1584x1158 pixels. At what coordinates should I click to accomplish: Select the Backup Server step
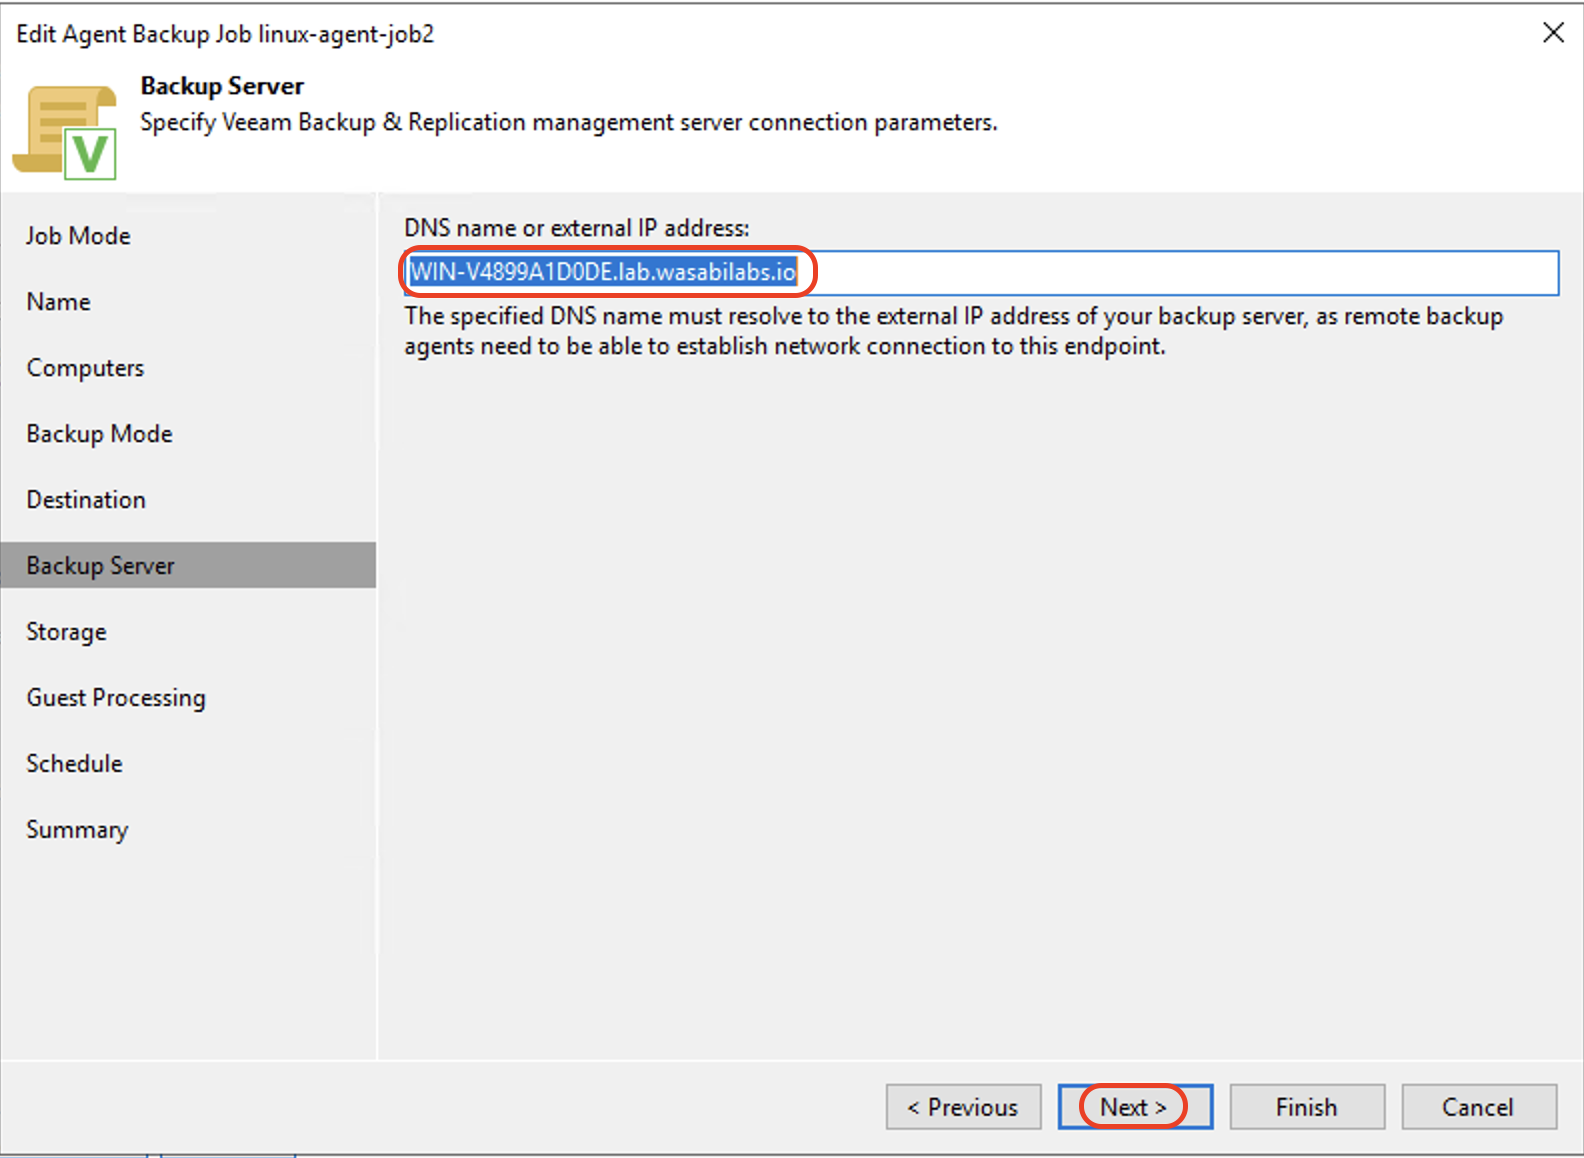point(188,565)
